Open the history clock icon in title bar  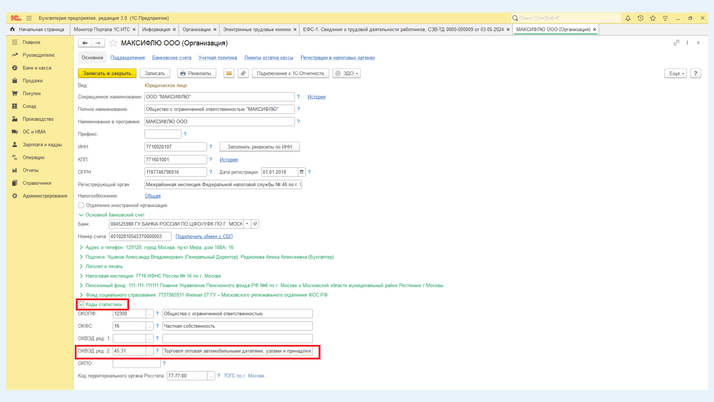pos(640,18)
